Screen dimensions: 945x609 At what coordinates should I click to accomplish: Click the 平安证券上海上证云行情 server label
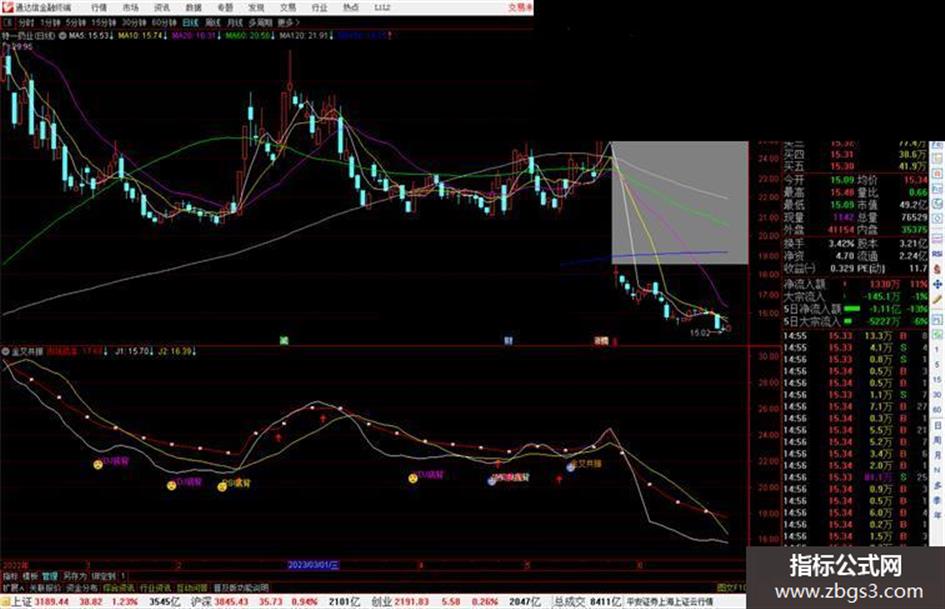pos(670,602)
